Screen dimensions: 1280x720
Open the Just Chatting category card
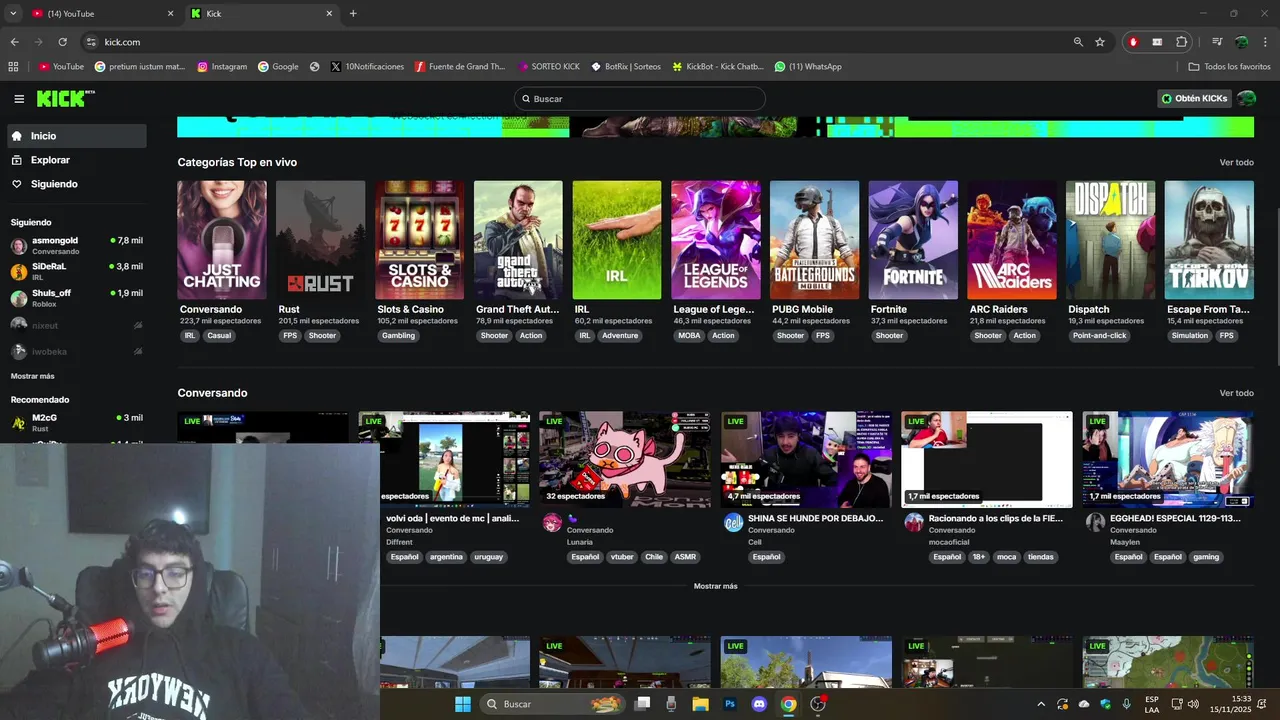(222, 240)
